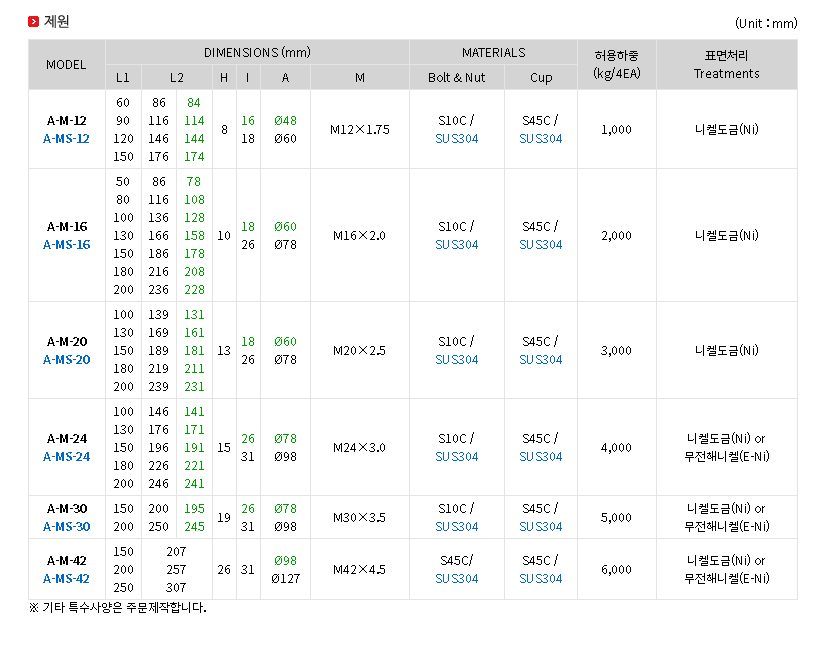832x646 pixels.
Task: Select model A-M-30
Action: (66, 509)
